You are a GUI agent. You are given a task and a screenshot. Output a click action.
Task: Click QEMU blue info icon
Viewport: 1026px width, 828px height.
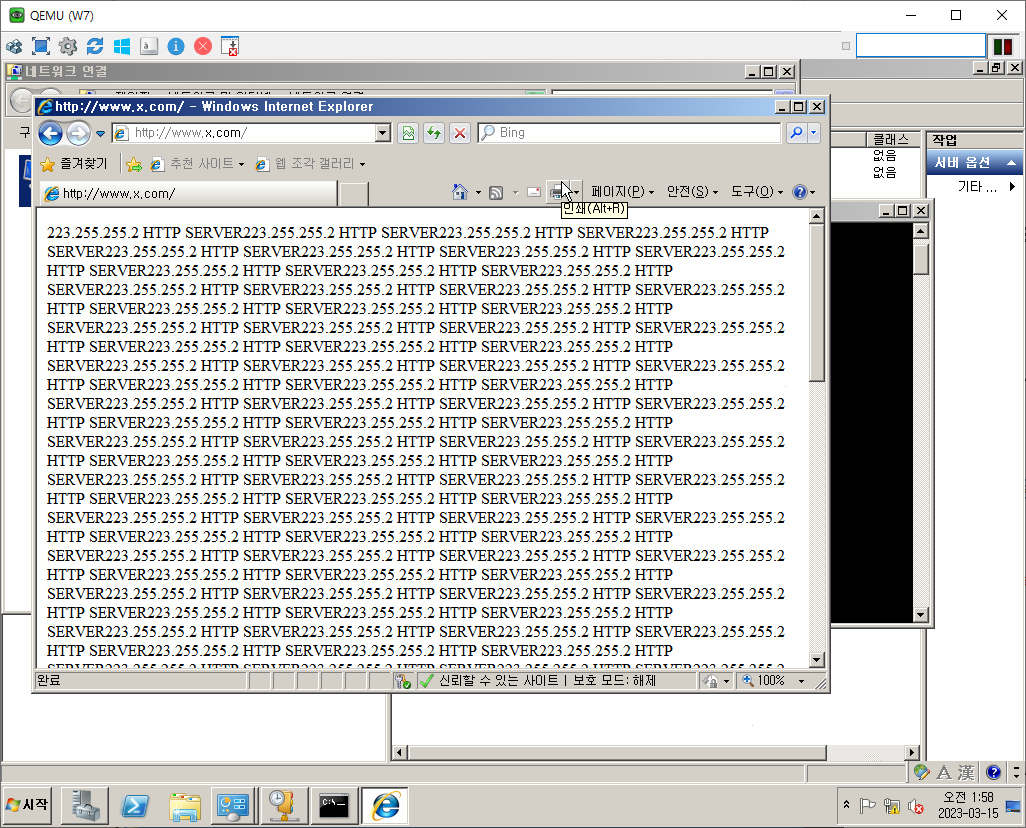(176, 46)
